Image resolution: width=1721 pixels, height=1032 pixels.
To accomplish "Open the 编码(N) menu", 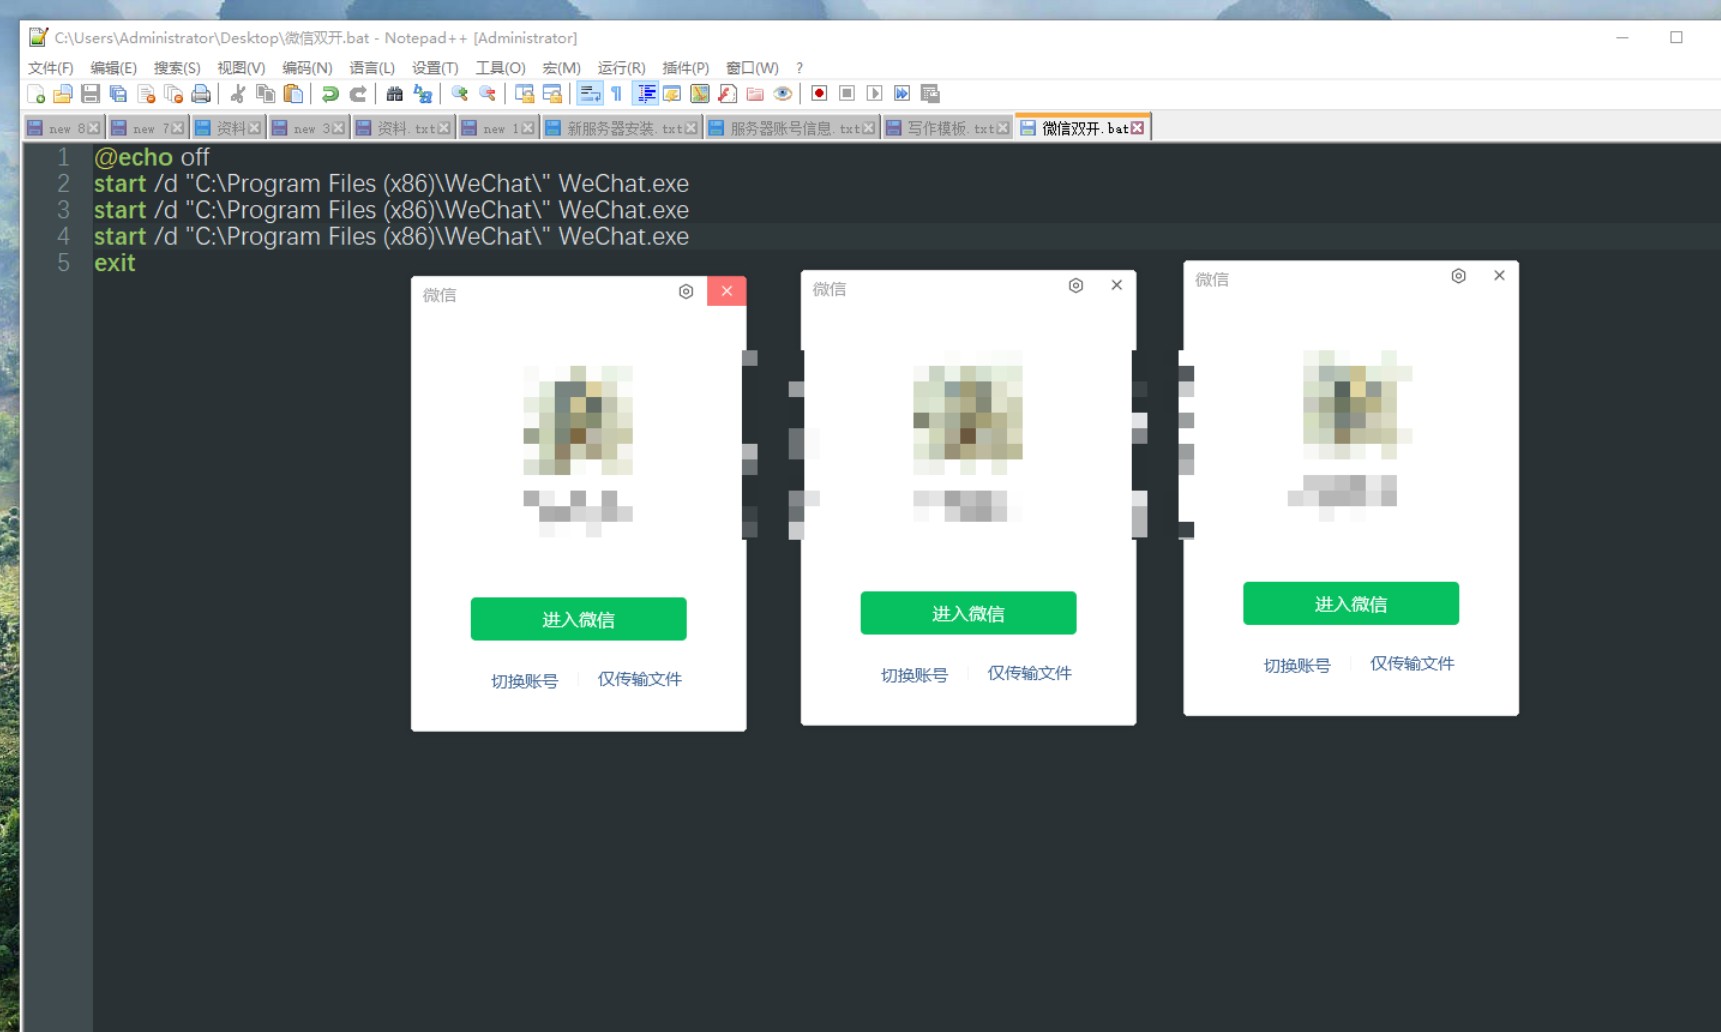I will (x=307, y=68).
